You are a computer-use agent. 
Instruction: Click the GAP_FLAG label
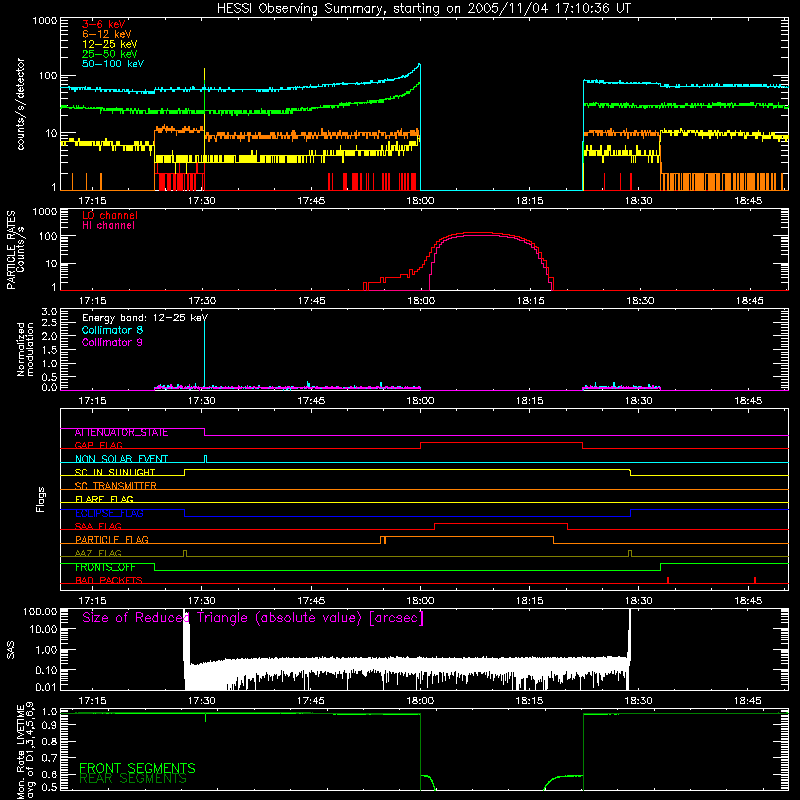coord(98,445)
